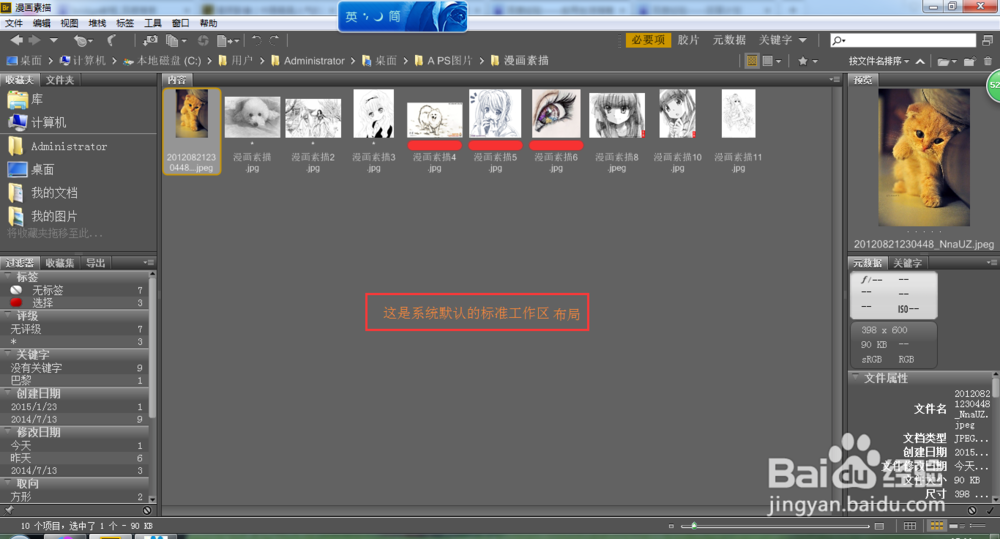This screenshot has width=1000, height=539.
Task: Get photos from camera icon
Action: click(151, 41)
